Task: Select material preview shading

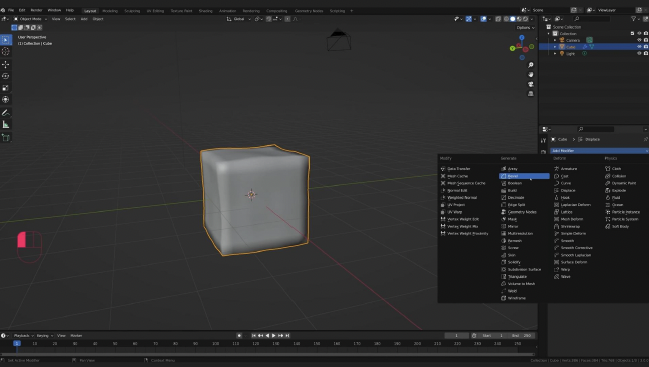Action: click(519, 19)
